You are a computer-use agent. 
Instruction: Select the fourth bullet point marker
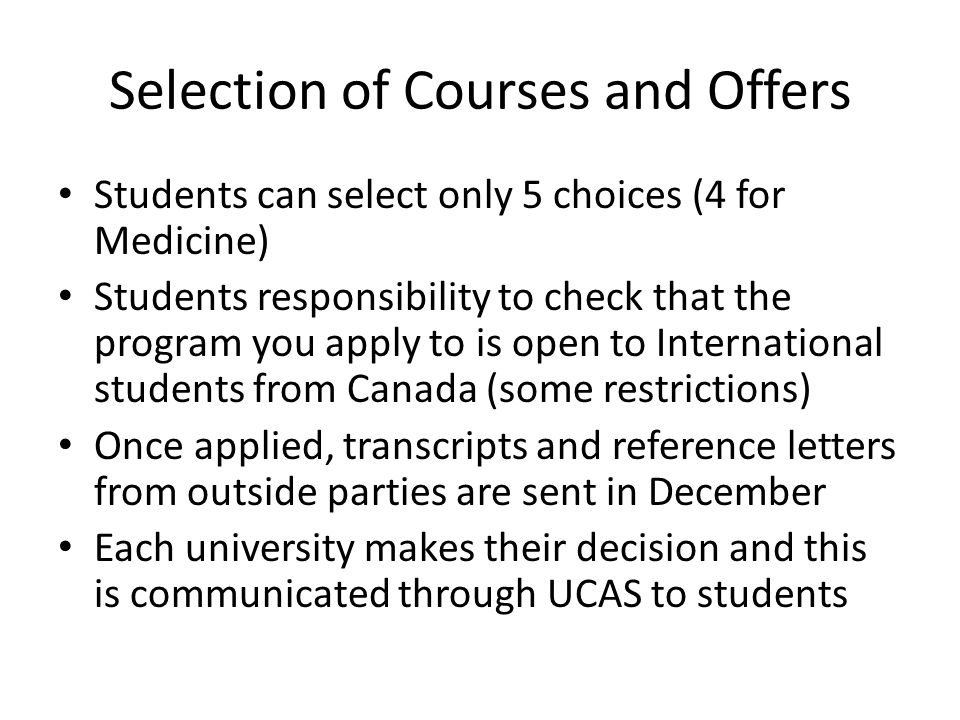tap(66, 547)
